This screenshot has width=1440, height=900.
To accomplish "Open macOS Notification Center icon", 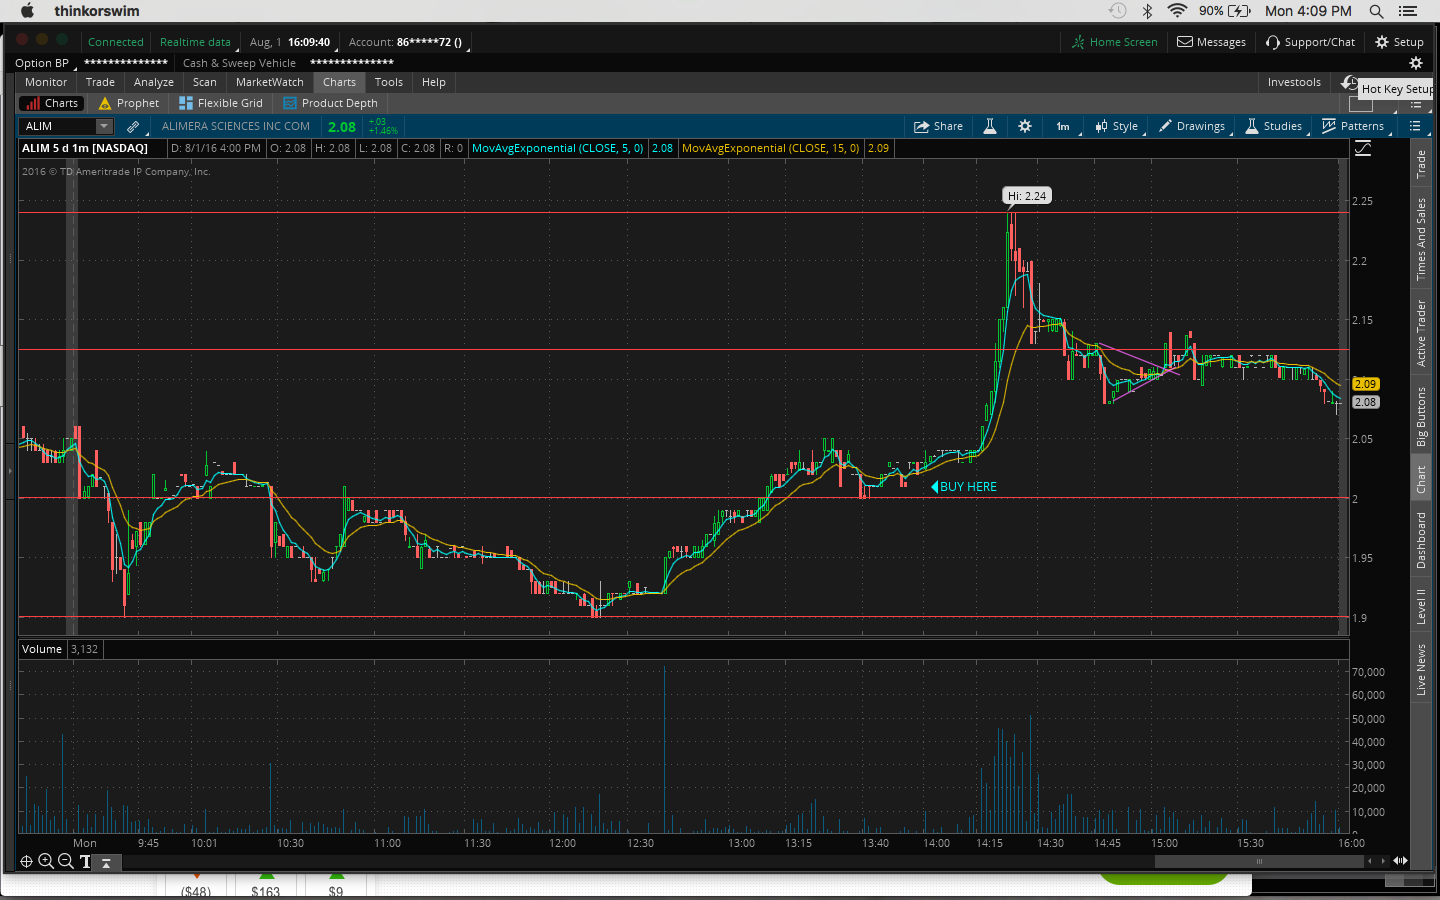I will (1408, 11).
